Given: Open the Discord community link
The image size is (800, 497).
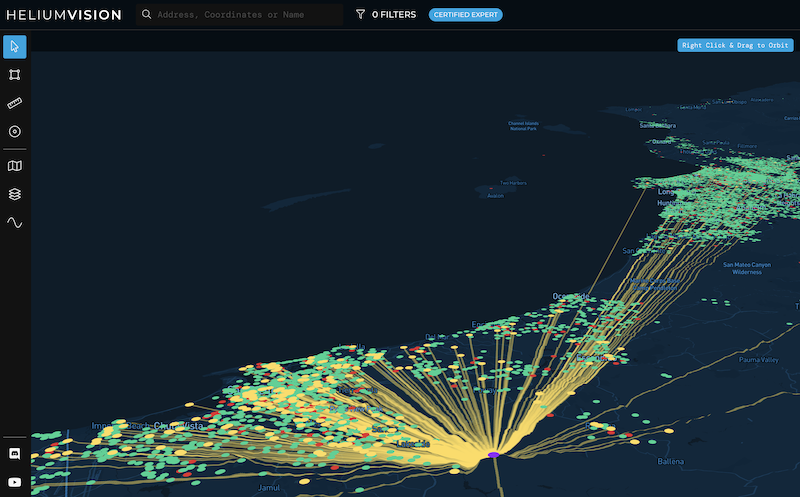Looking at the screenshot, I should tap(15, 454).
